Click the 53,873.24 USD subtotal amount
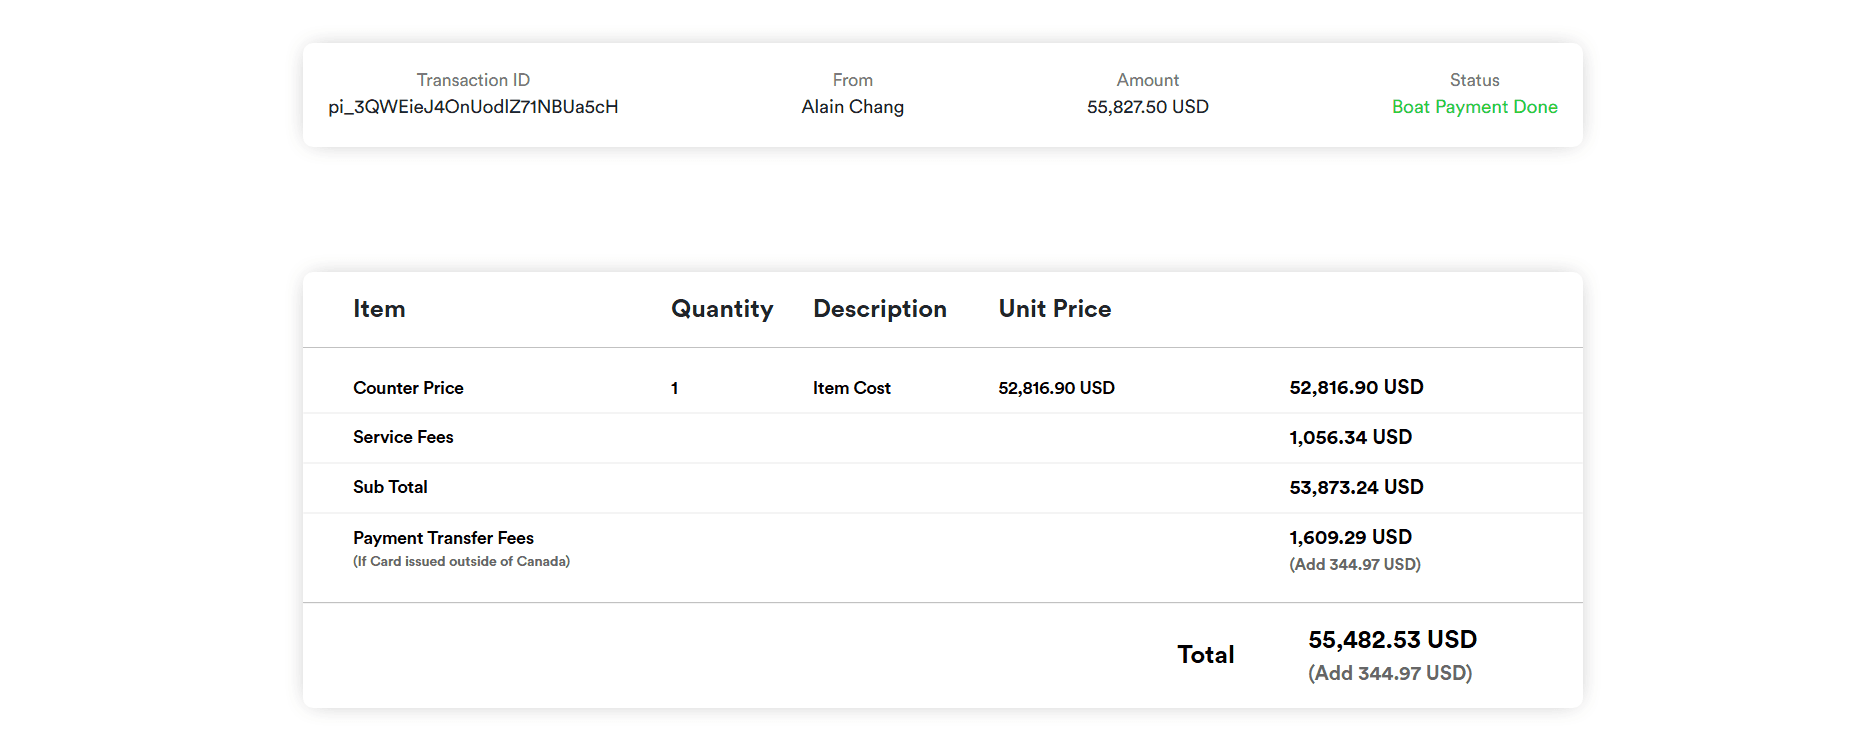Viewport: 1868px width, 742px height. [1356, 487]
